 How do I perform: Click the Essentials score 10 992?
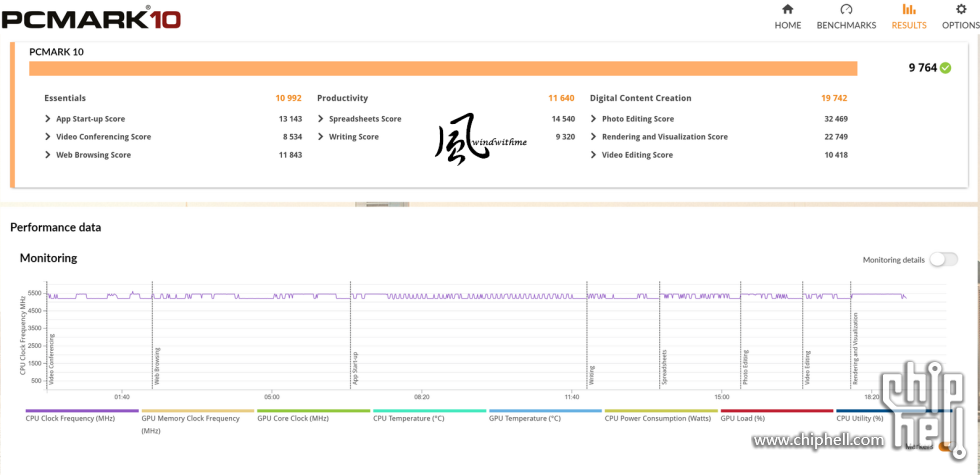(289, 98)
